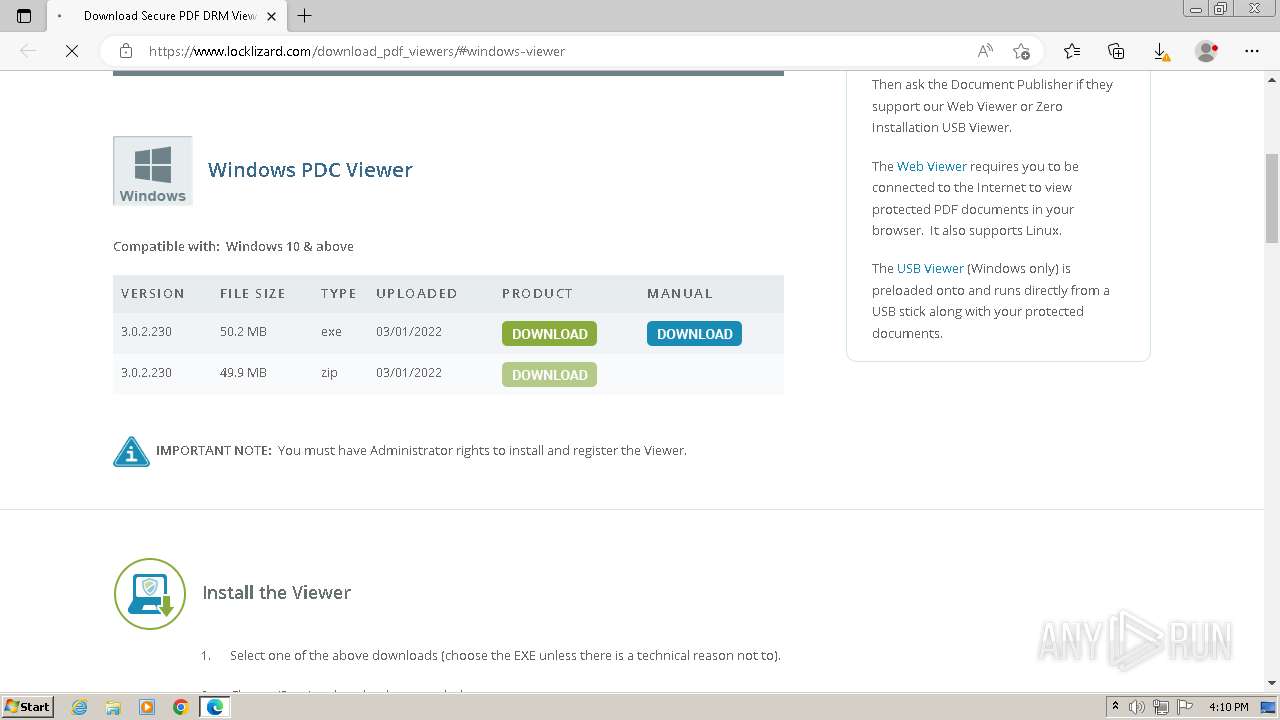Click the UPLOADED column header

(x=417, y=293)
